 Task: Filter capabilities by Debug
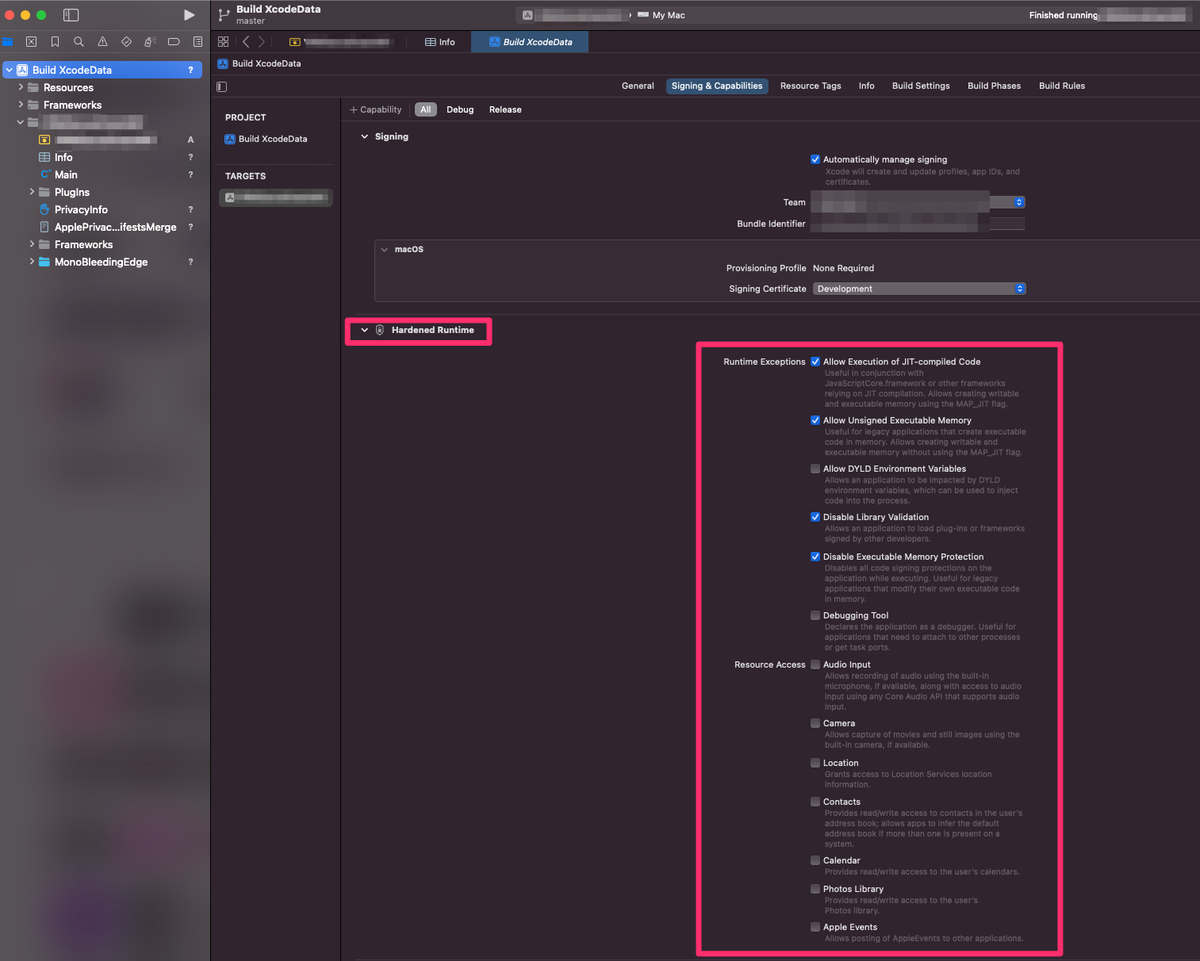click(460, 110)
